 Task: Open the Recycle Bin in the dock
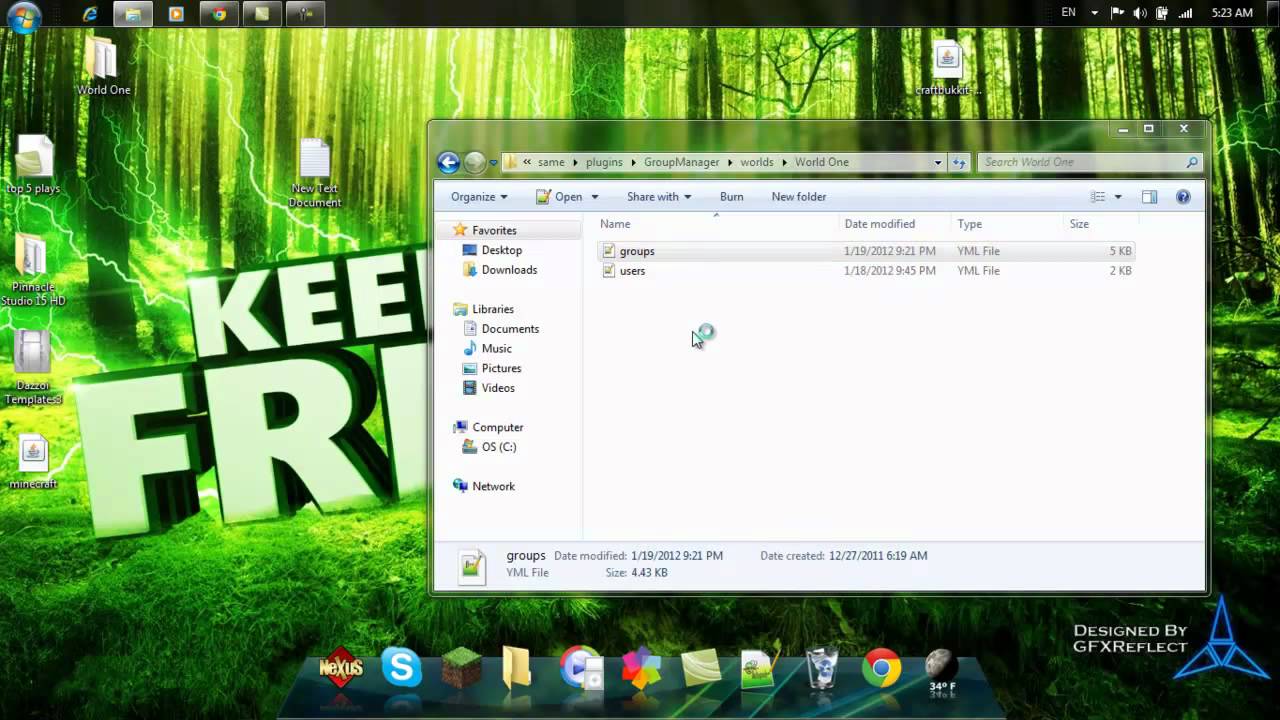[822, 668]
